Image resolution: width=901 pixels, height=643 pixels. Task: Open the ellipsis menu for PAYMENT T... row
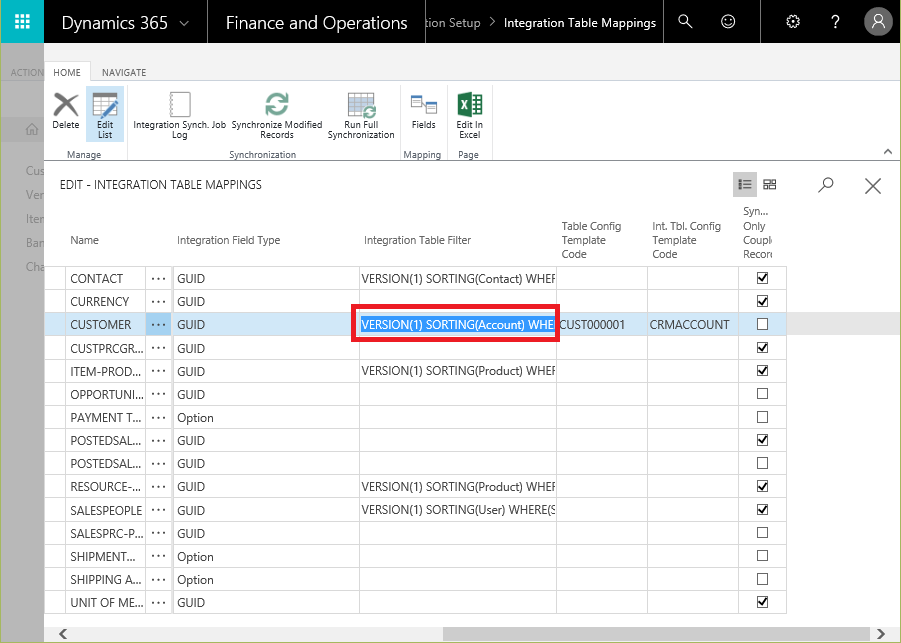pos(159,418)
